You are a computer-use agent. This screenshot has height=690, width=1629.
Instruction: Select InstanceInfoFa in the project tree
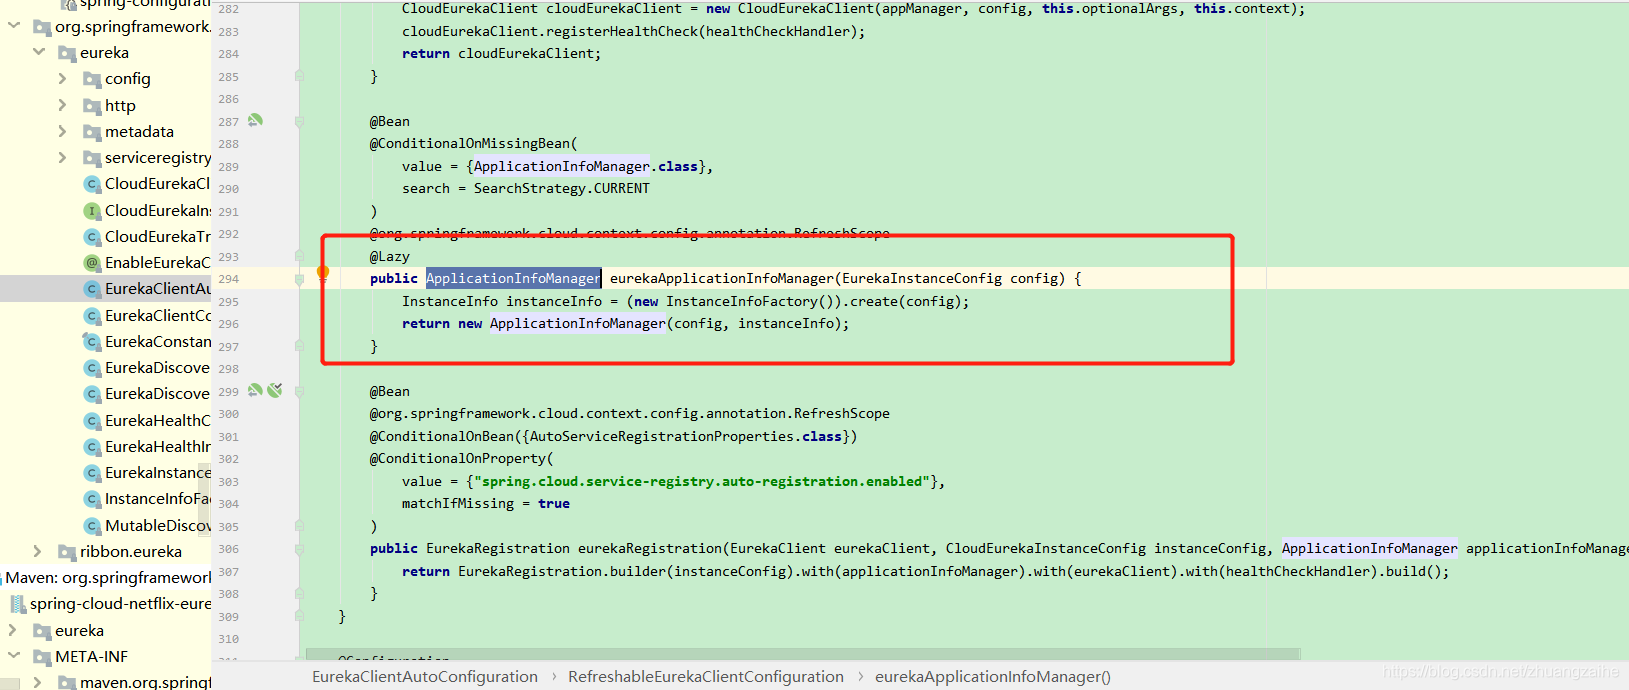(158, 499)
